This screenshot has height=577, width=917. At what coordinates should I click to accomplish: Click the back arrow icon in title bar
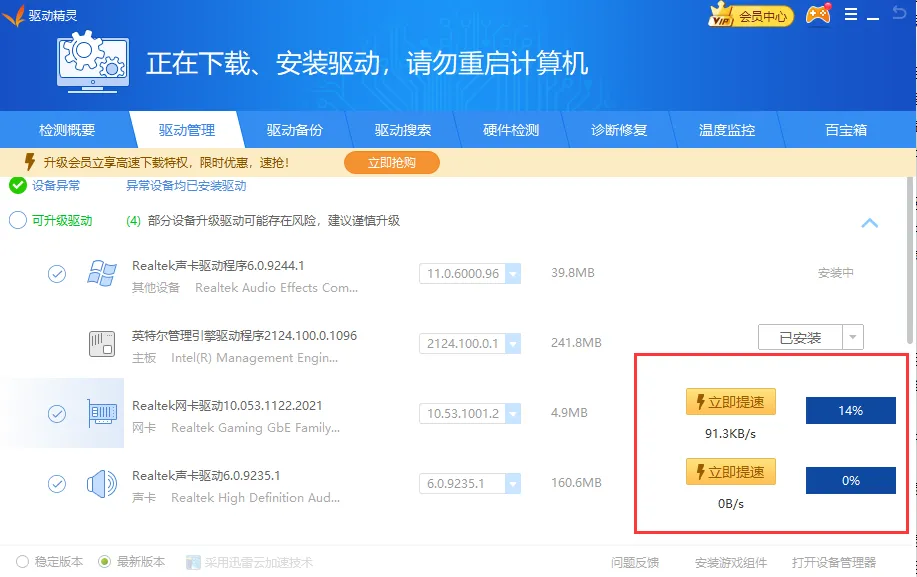pos(899,12)
